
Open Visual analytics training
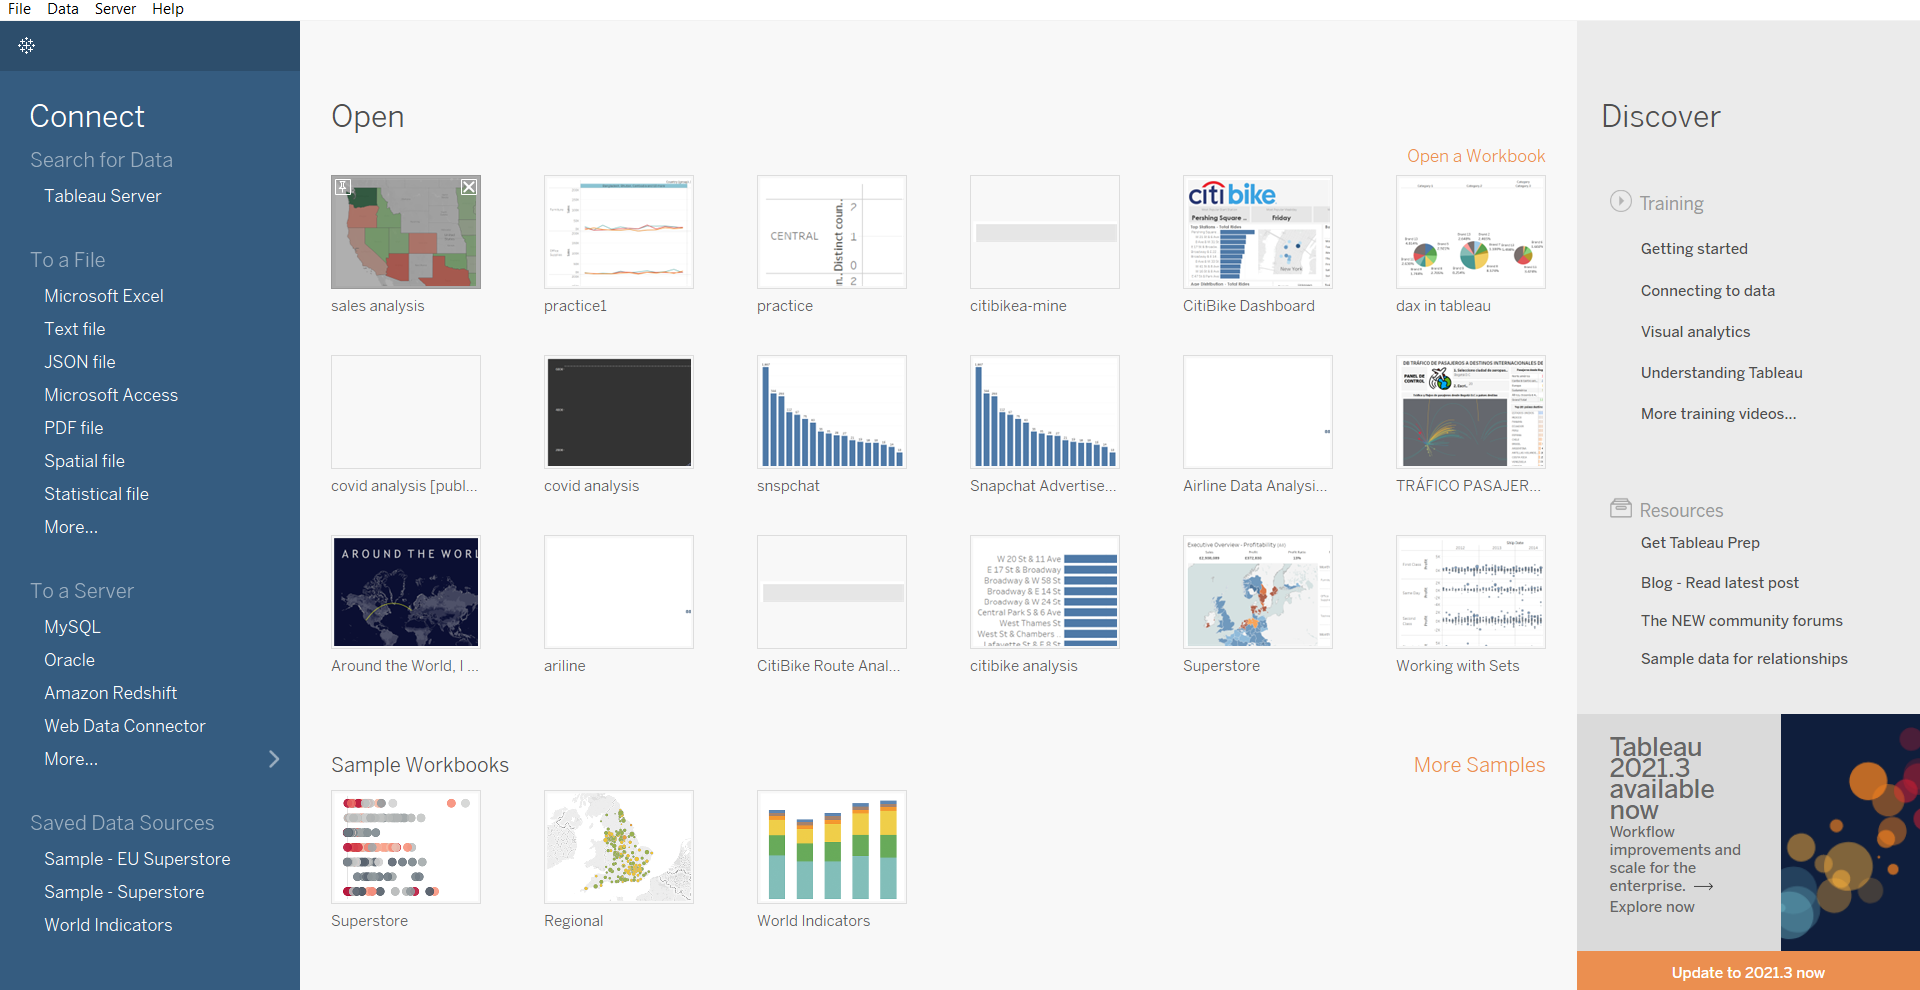tap(1695, 332)
